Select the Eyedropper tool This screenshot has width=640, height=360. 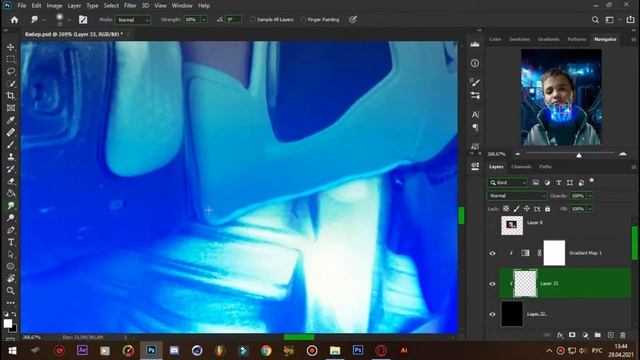click(x=11, y=120)
